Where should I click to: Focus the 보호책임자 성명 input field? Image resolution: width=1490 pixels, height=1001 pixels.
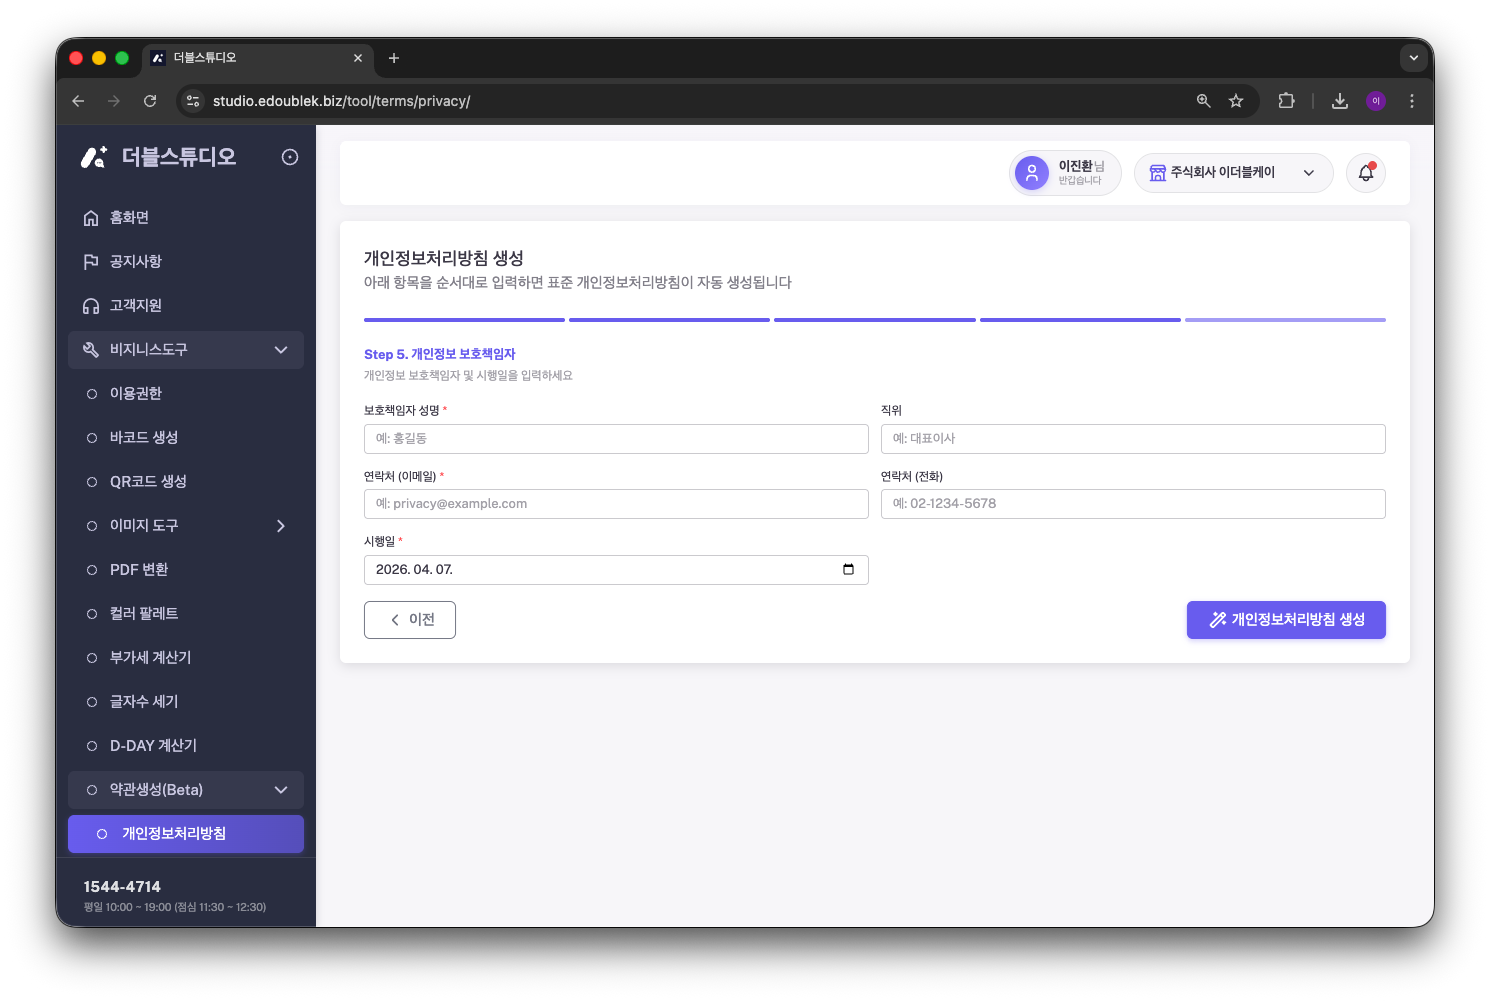616,439
